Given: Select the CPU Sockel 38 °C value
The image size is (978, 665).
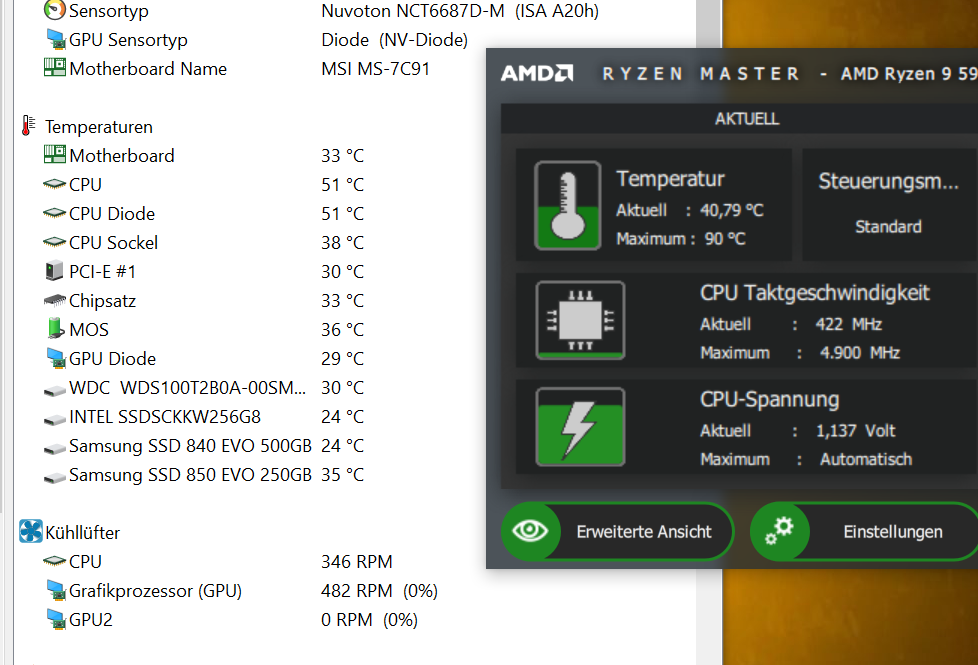Looking at the screenshot, I should coord(342,243).
